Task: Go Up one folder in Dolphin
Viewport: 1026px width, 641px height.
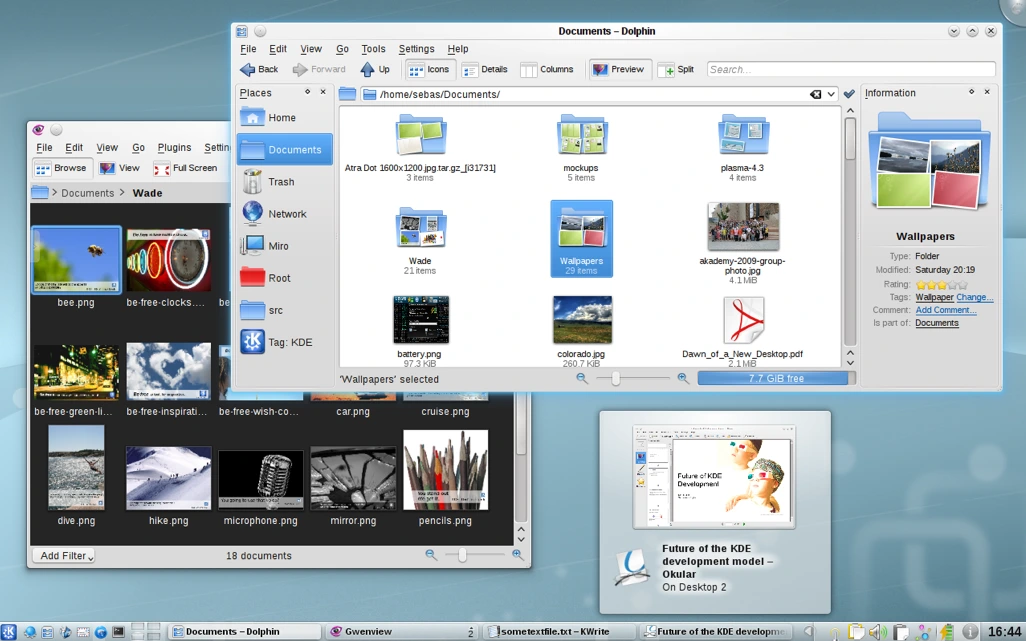Action: pyautogui.click(x=375, y=69)
